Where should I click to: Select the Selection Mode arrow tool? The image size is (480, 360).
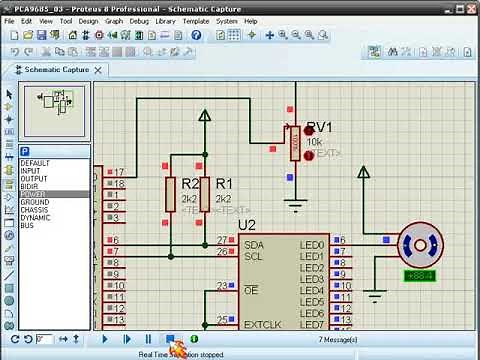point(9,94)
